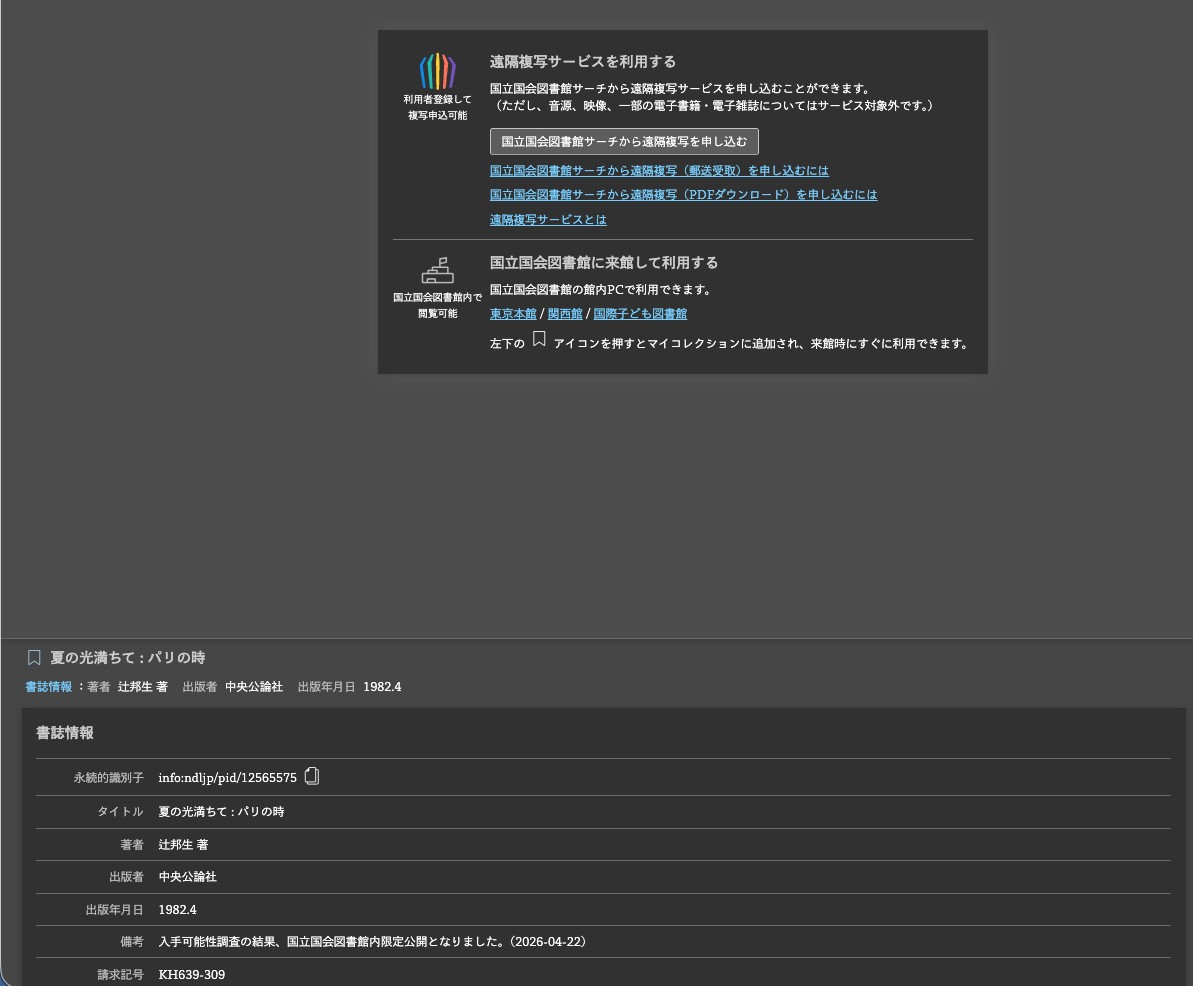Click the library building icon for in-library viewing
Image resolution: width=1193 pixels, height=986 pixels.
point(437,271)
